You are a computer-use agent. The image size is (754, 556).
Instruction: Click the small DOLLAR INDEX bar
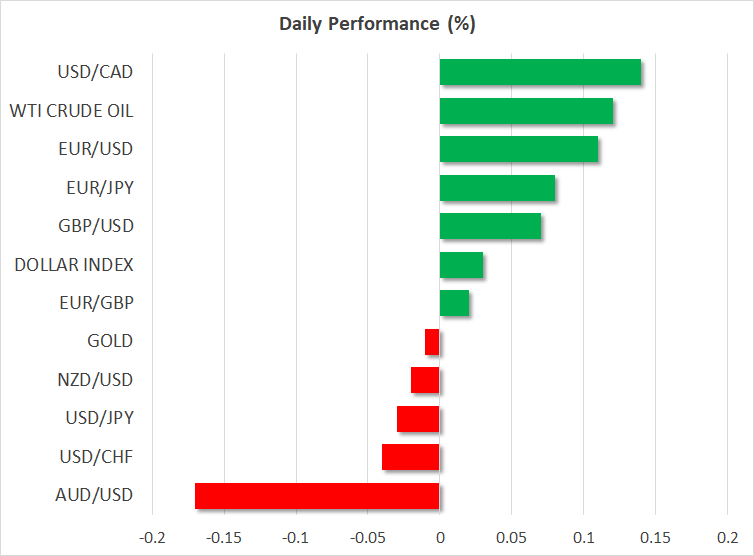click(x=461, y=265)
